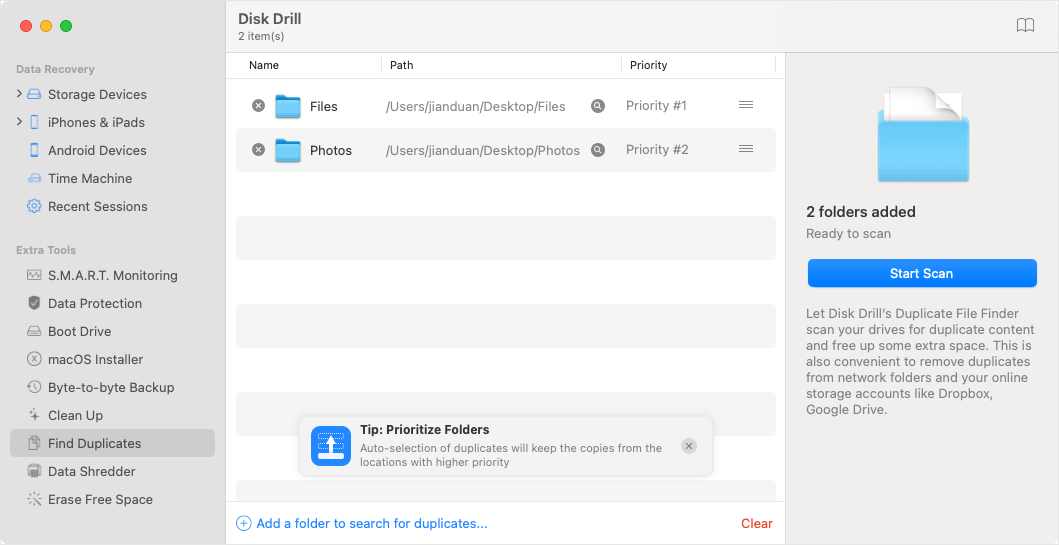Click the 2 item(s) subtitle
The image size is (1059, 545).
[x=261, y=36]
